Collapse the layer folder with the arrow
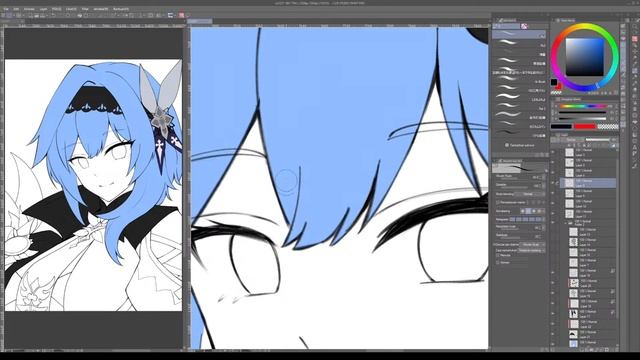Image resolution: width=640 pixels, height=360 pixels. coord(566,223)
